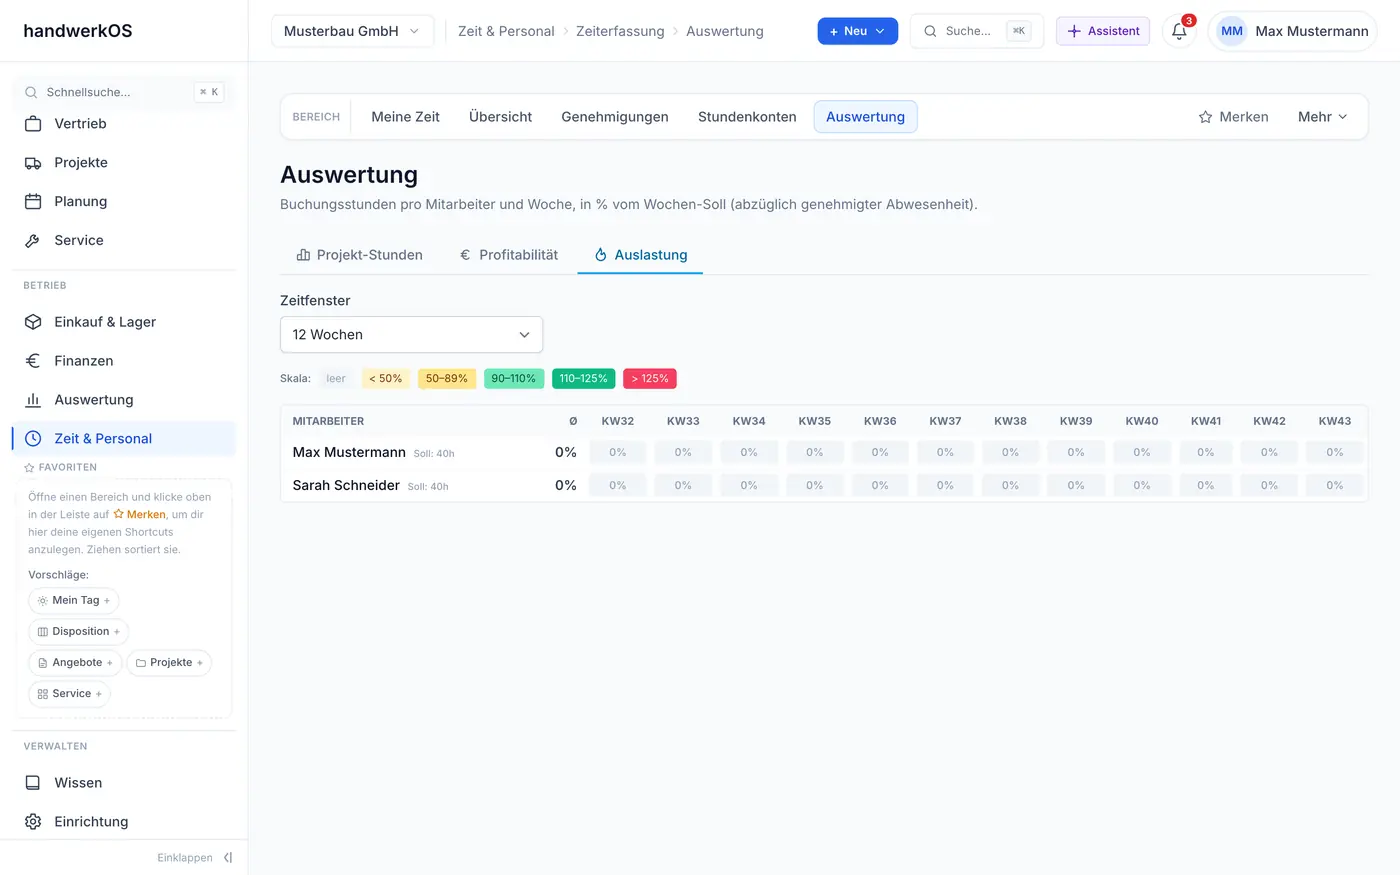Collapse the sidebar via Einklappen
This screenshot has width=1400, height=875.
click(195, 858)
